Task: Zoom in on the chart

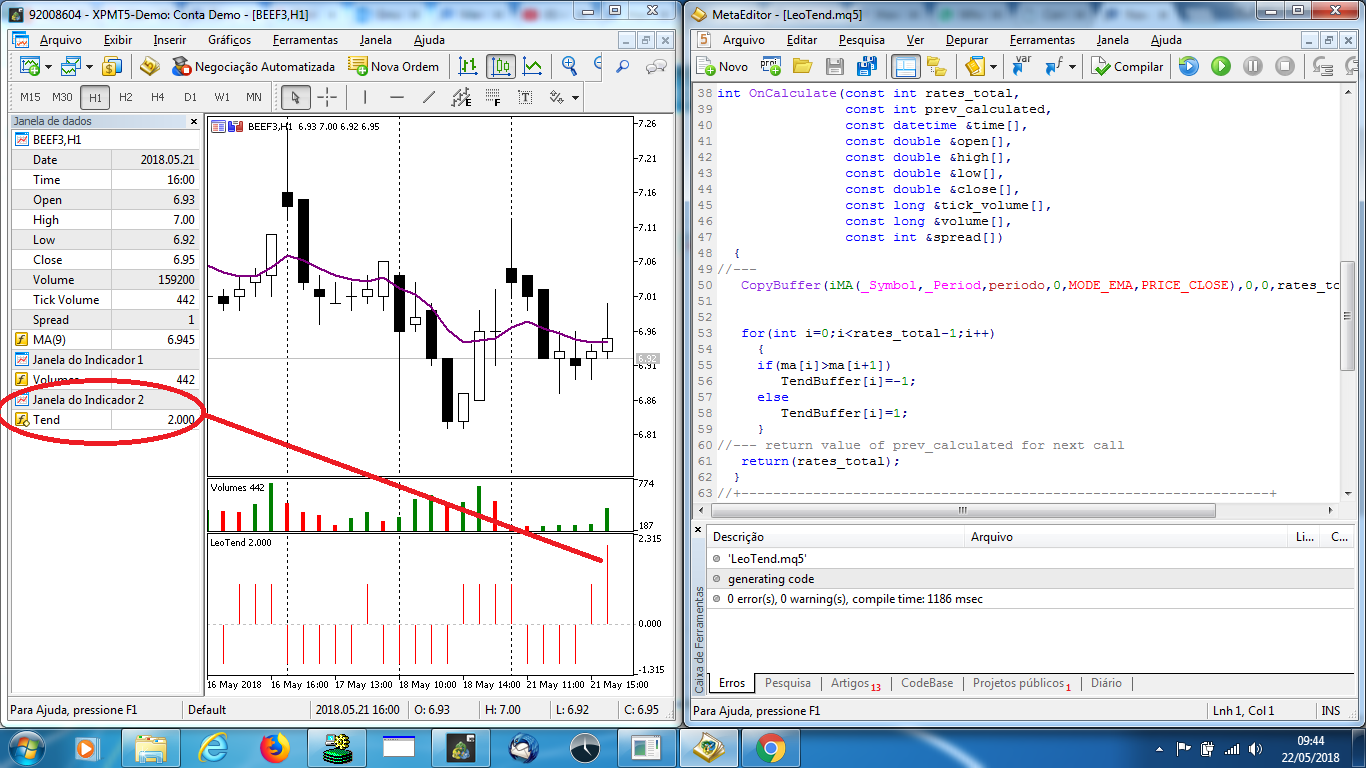Action: point(570,66)
